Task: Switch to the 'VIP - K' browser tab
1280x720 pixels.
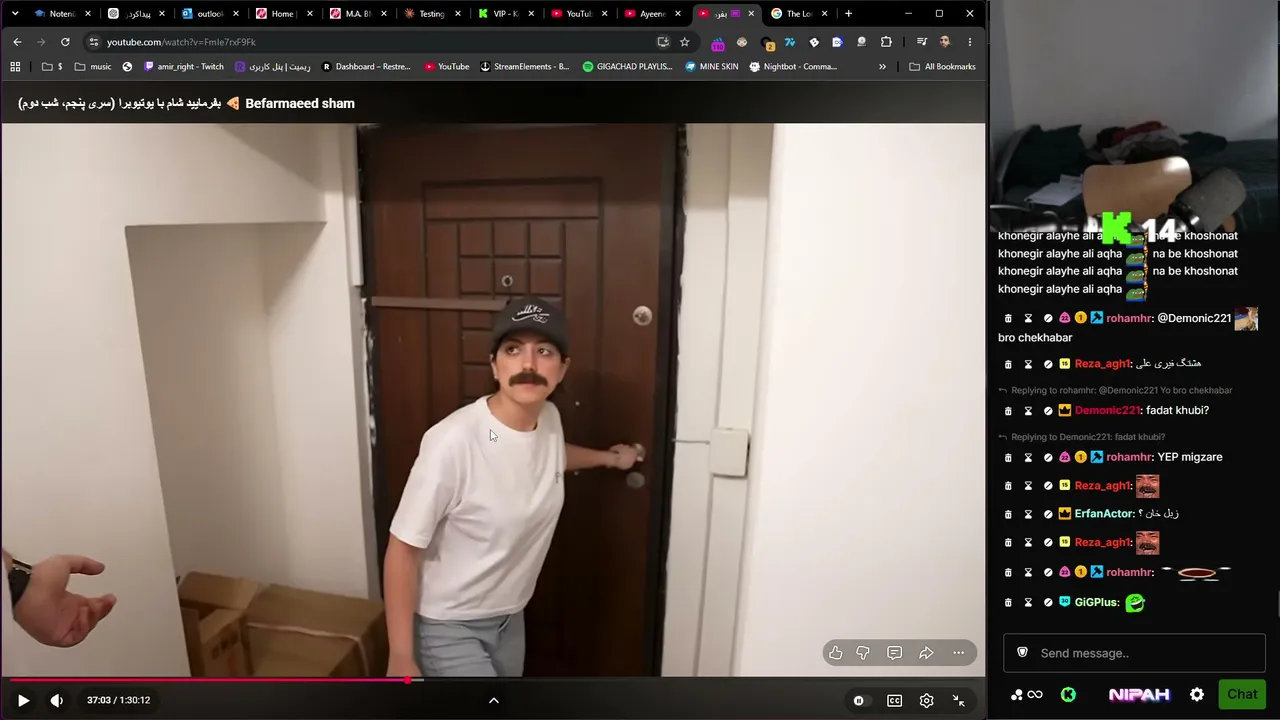Action: coord(505,14)
